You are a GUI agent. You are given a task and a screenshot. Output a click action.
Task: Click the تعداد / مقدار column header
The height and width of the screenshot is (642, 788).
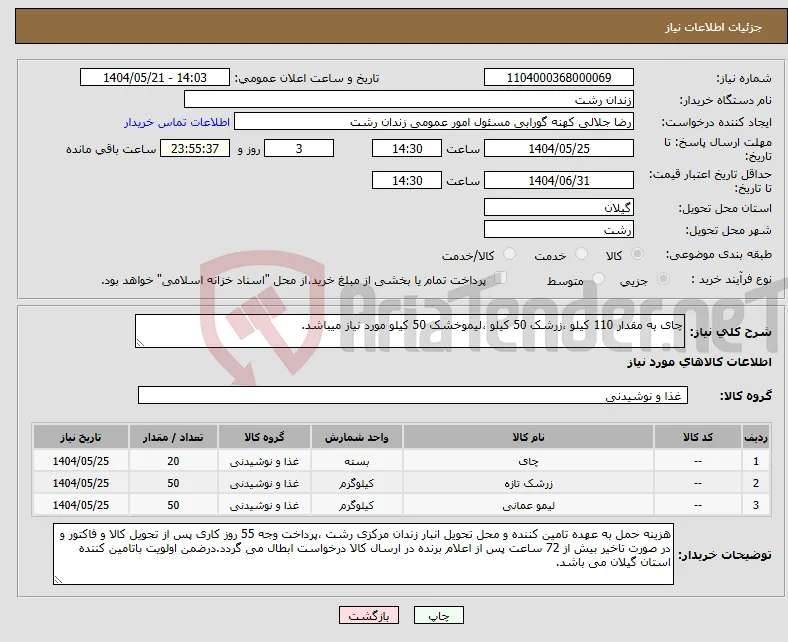(173, 437)
